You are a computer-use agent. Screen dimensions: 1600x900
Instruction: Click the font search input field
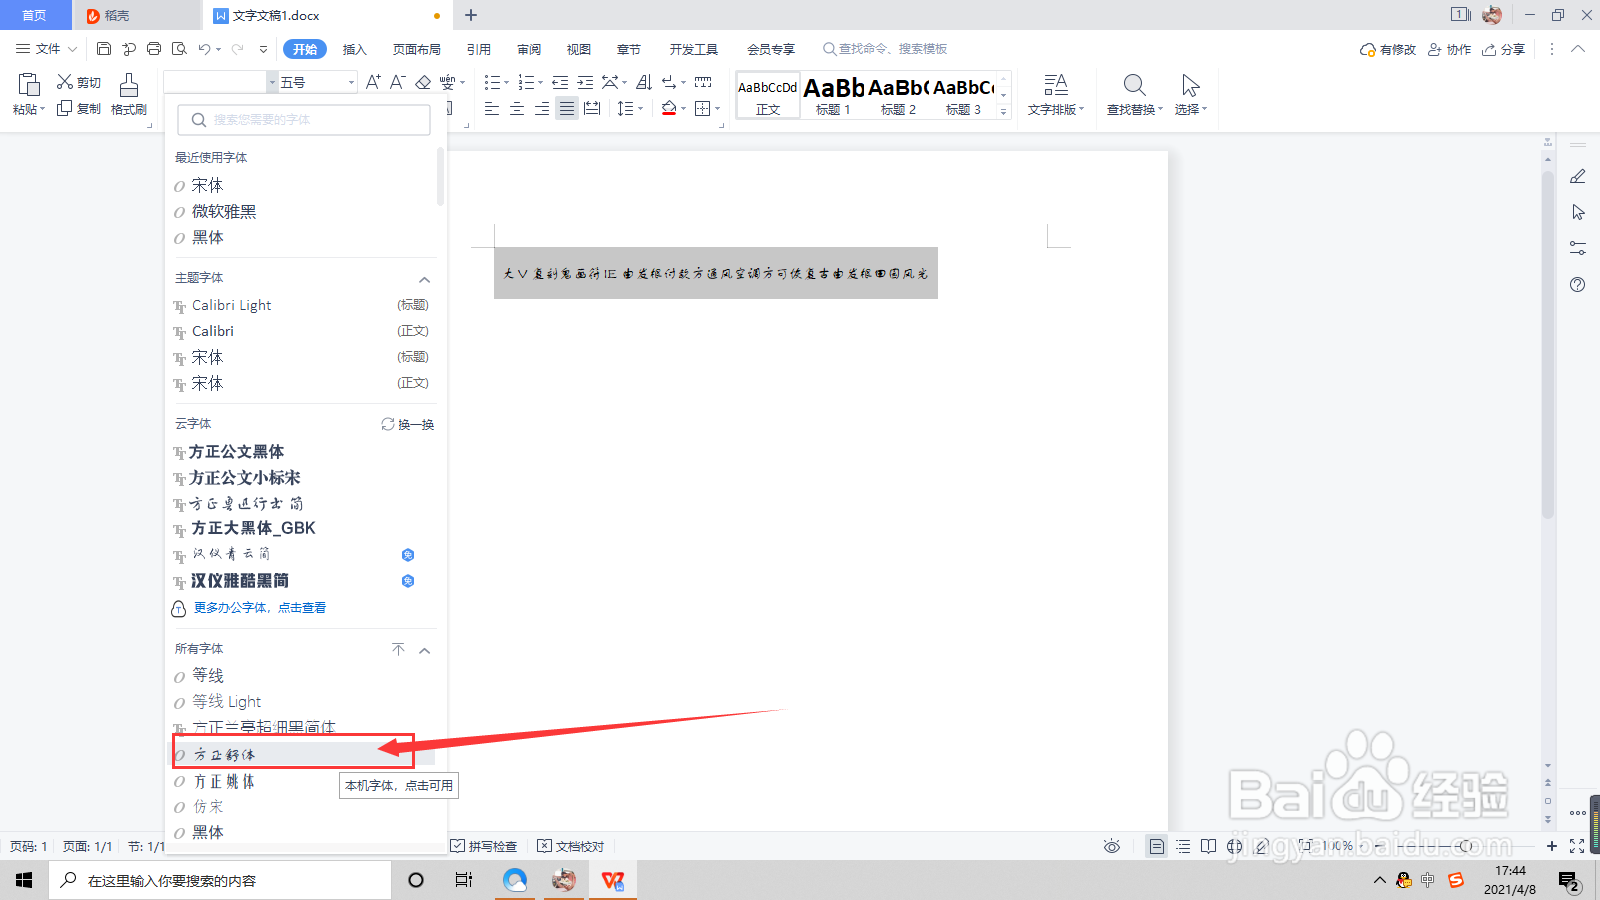pos(304,120)
